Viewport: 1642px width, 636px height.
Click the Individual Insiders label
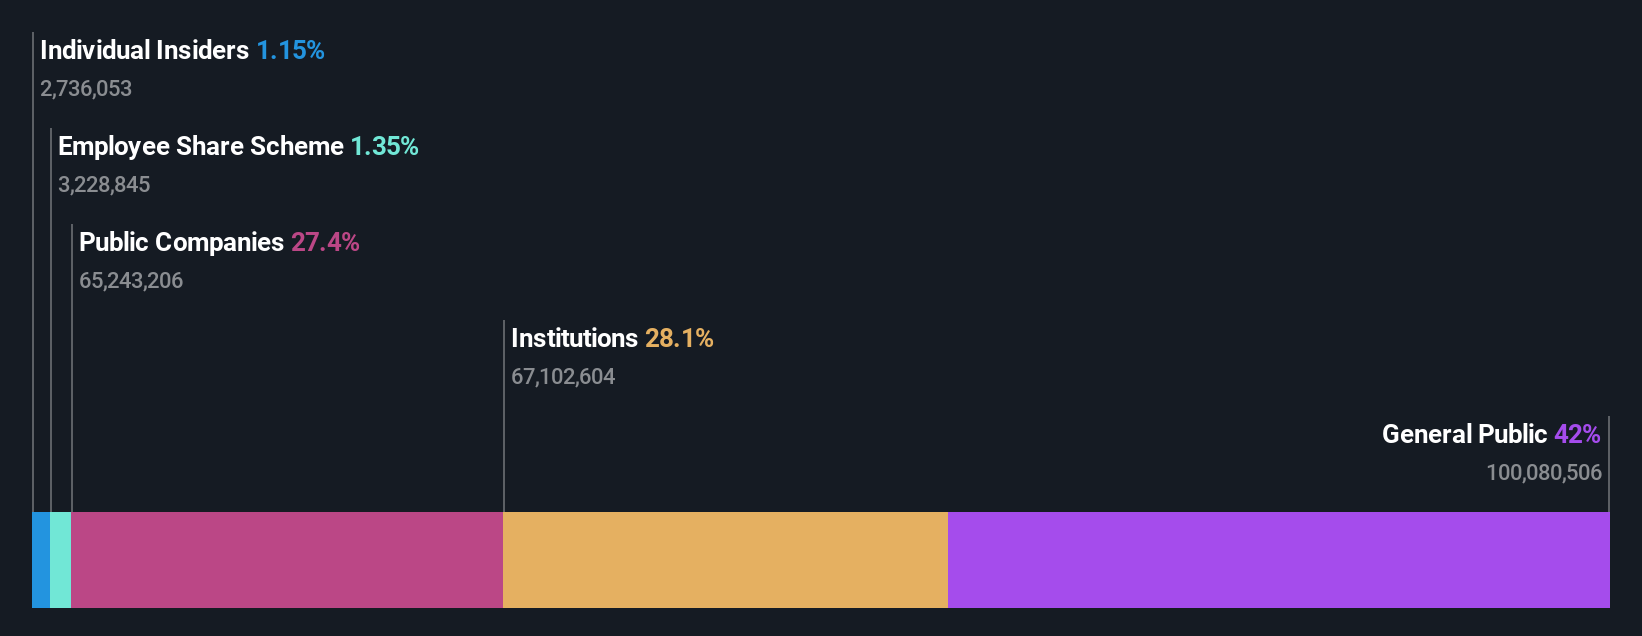pyautogui.click(x=145, y=50)
